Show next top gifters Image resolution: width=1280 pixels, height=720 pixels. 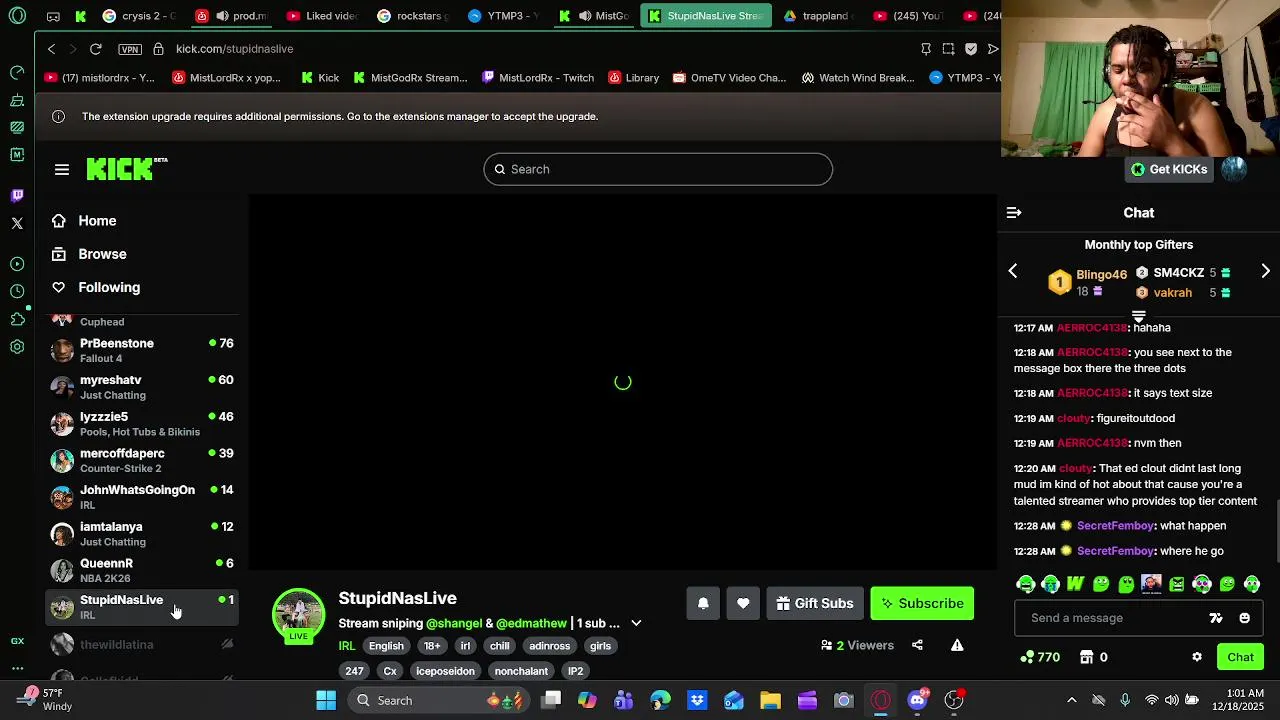pos(1265,271)
